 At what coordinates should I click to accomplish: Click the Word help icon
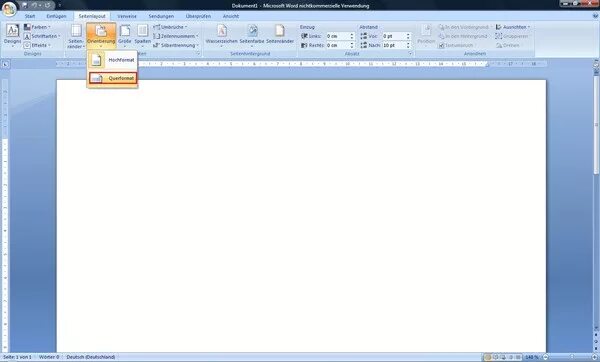click(595, 16)
